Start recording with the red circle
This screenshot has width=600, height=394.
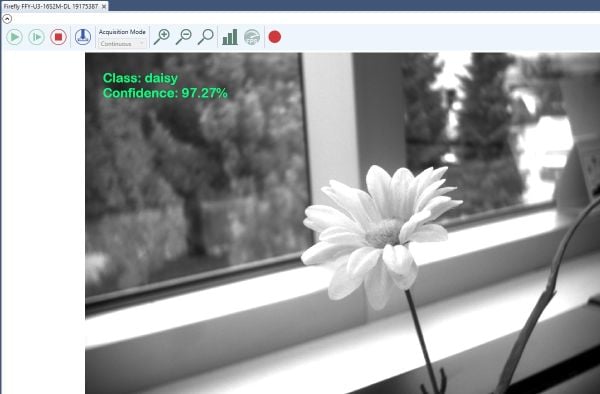coord(275,37)
